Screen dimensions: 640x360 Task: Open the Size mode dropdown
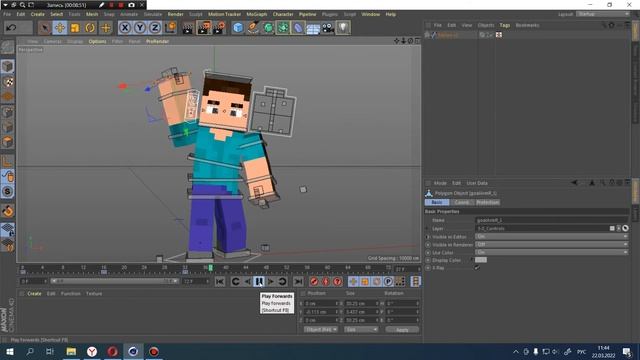(x=361, y=329)
